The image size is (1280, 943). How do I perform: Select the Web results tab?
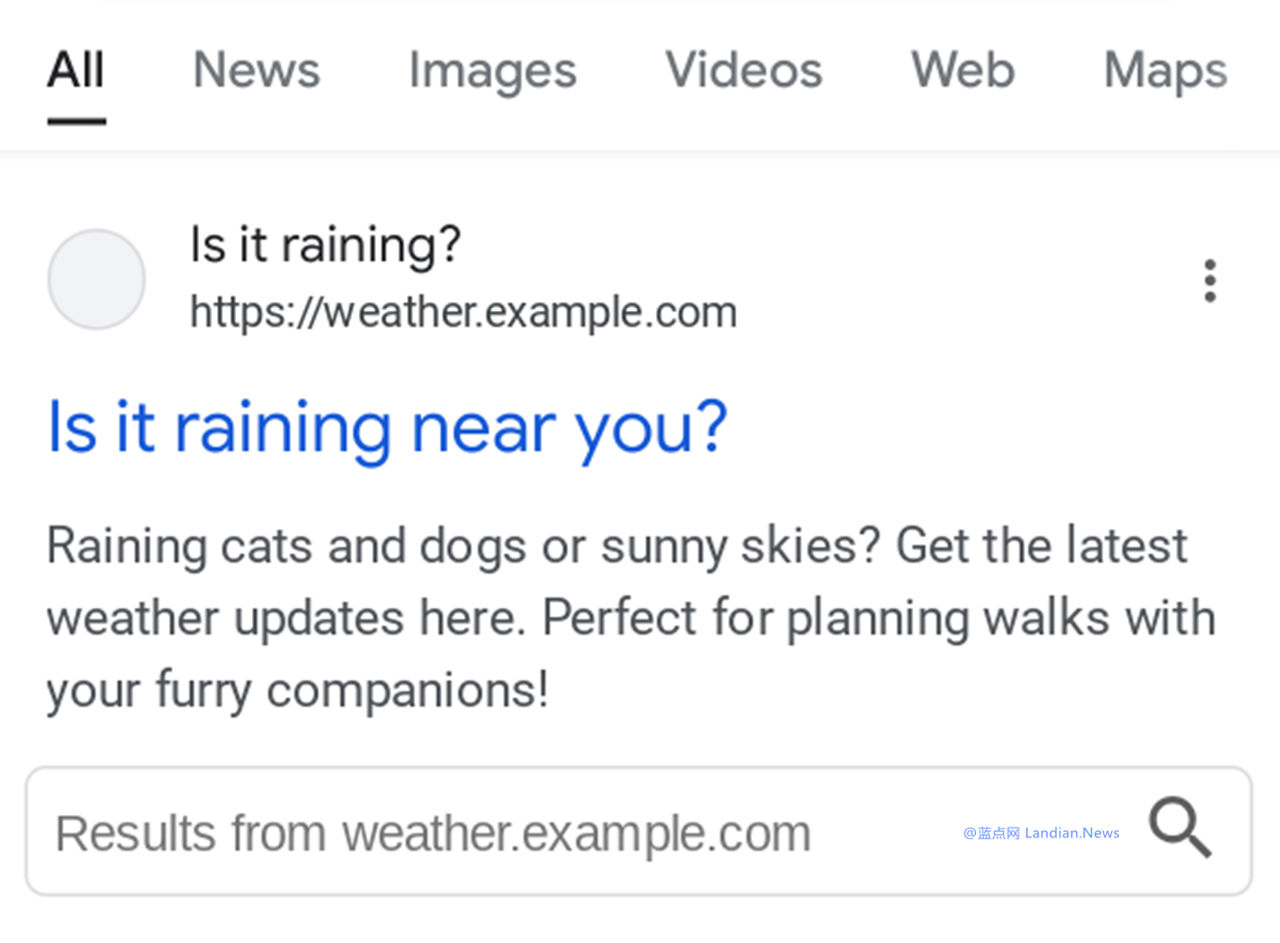pyautogui.click(x=962, y=70)
